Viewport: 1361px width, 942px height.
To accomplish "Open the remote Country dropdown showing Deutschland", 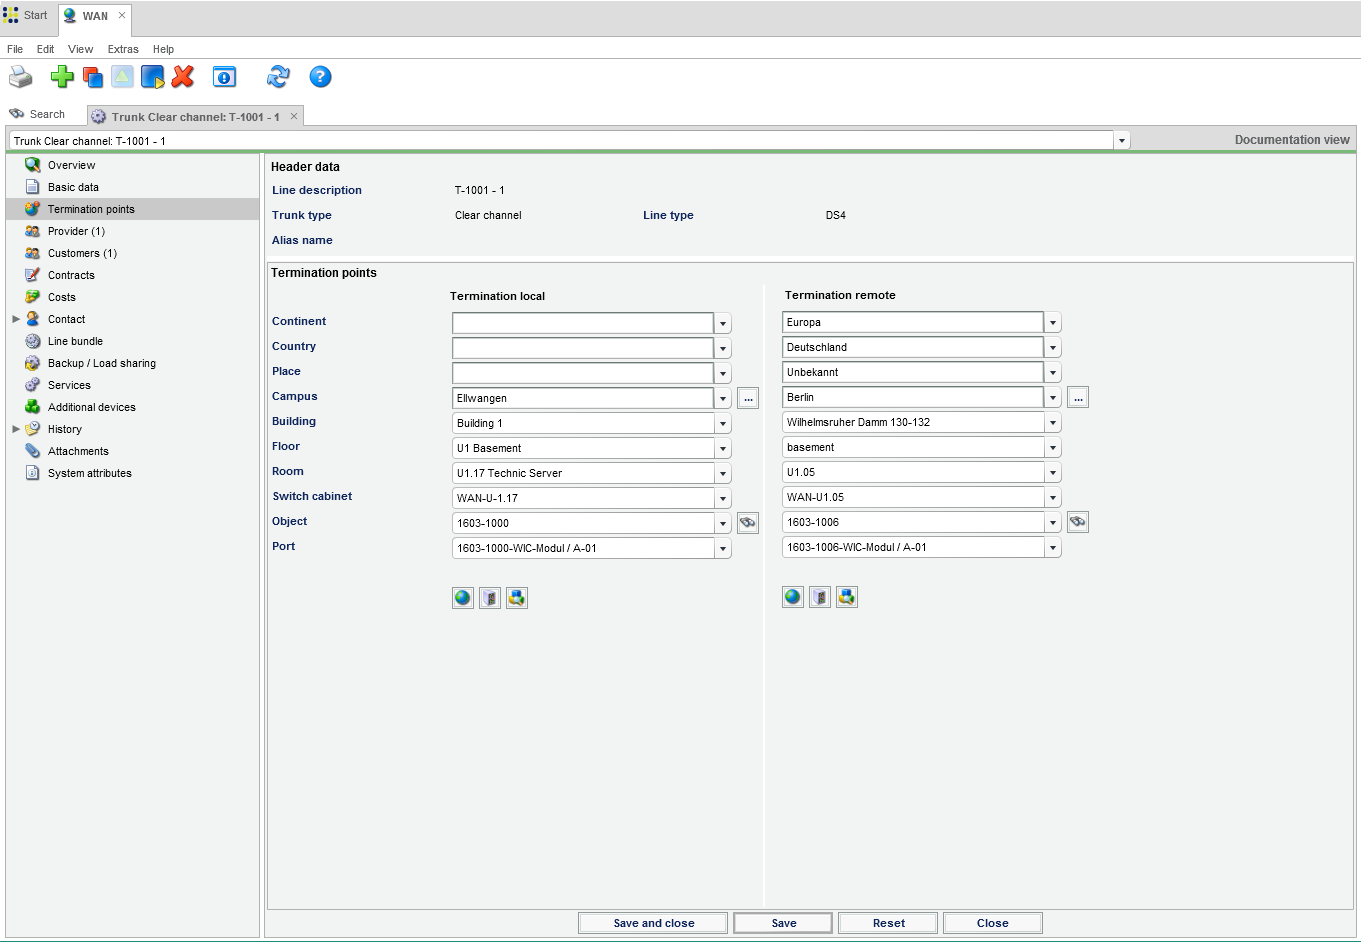I will 1053,348.
